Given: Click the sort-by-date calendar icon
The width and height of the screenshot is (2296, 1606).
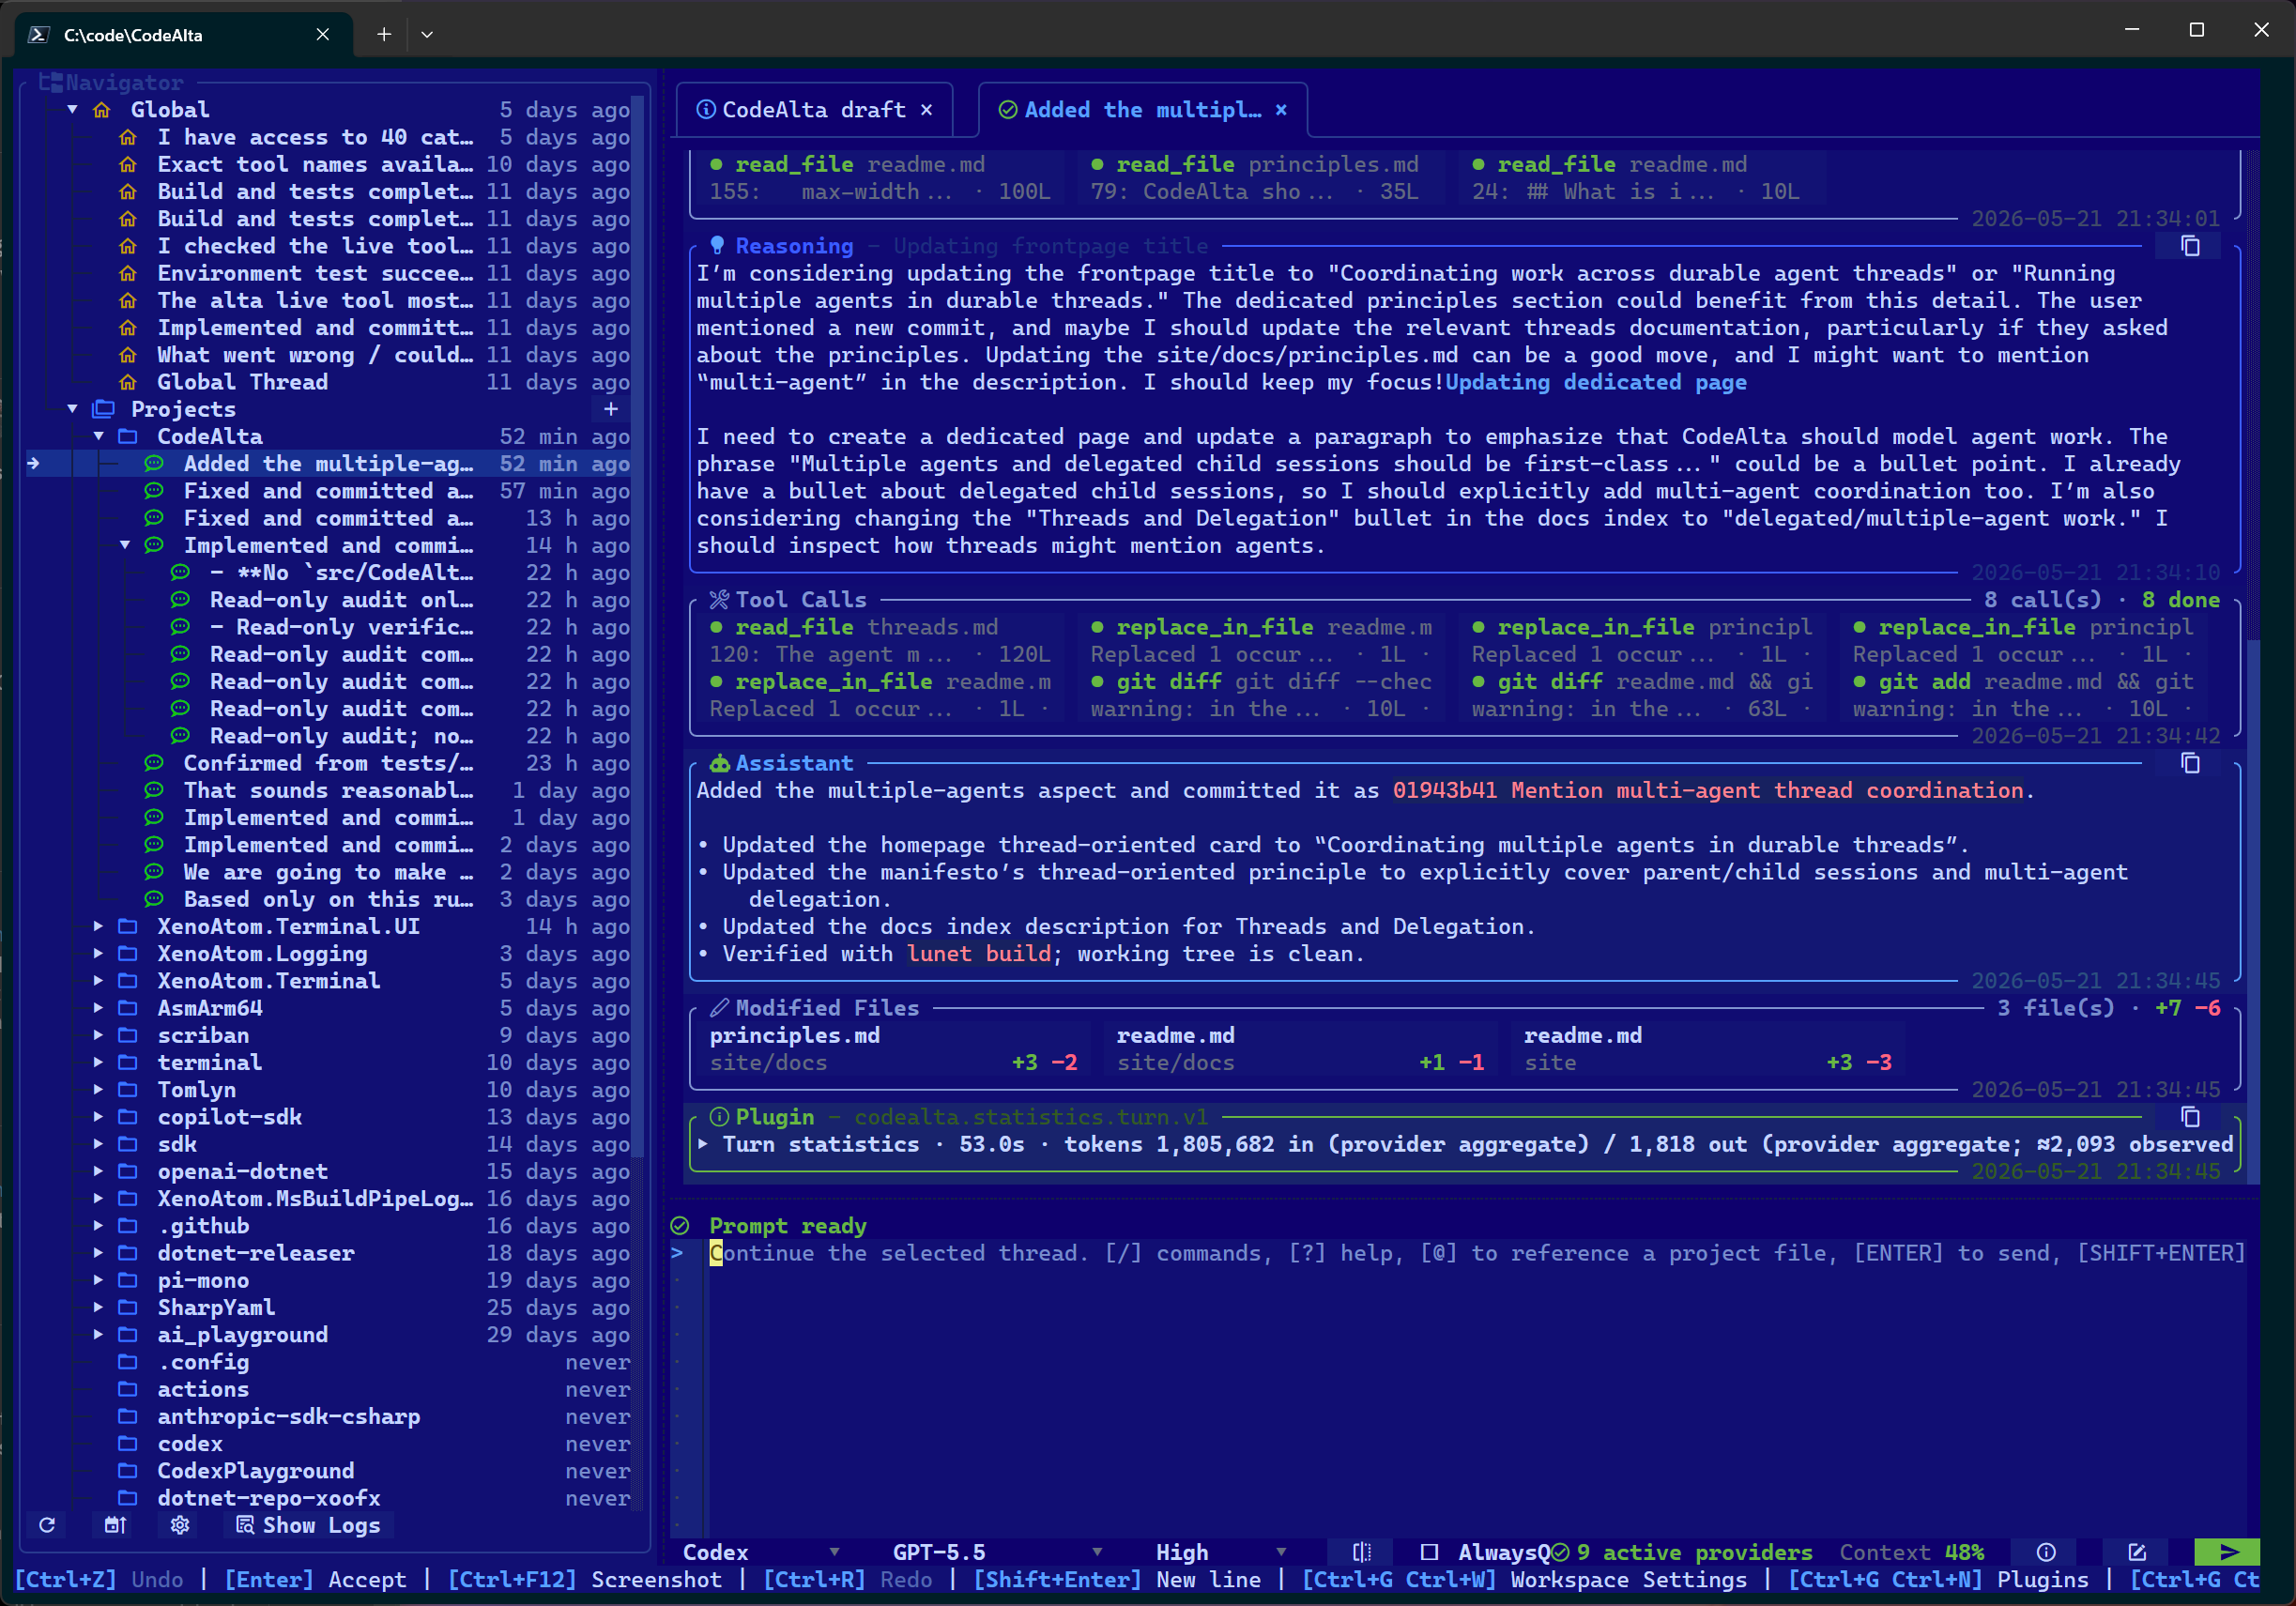Looking at the screenshot, I should click(x=115, y=1524).
